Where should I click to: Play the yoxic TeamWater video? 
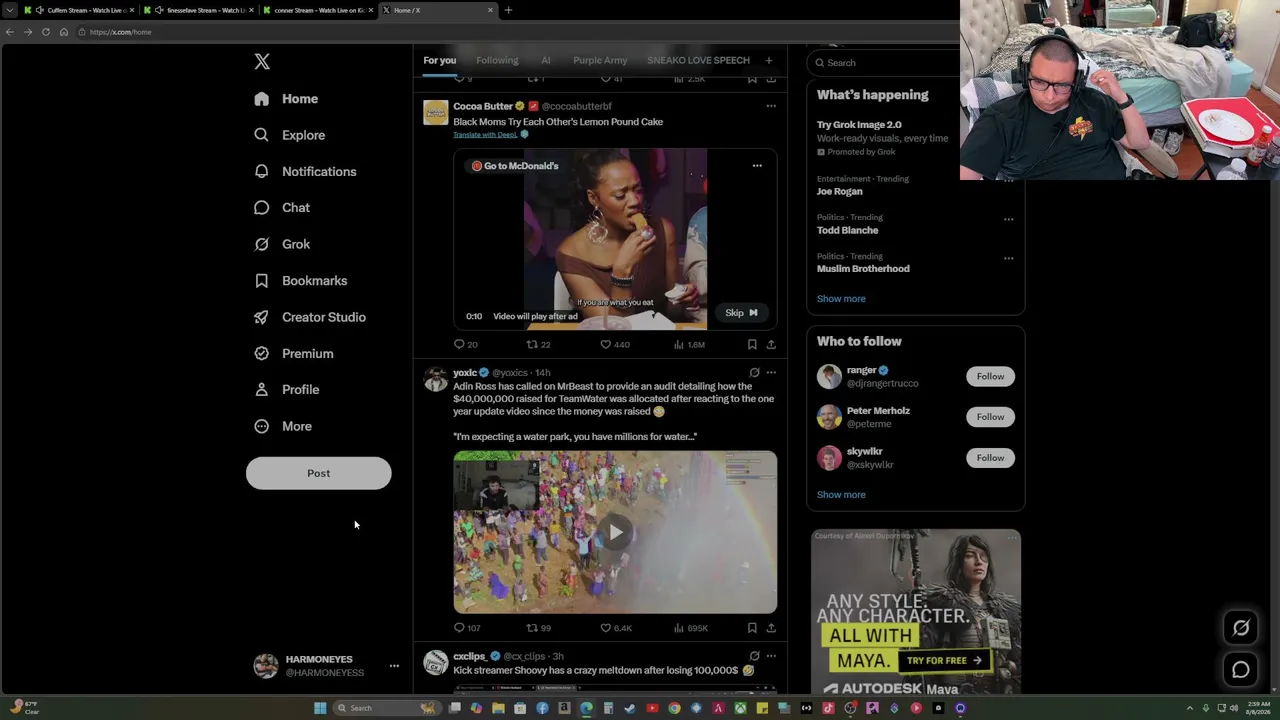615,532
